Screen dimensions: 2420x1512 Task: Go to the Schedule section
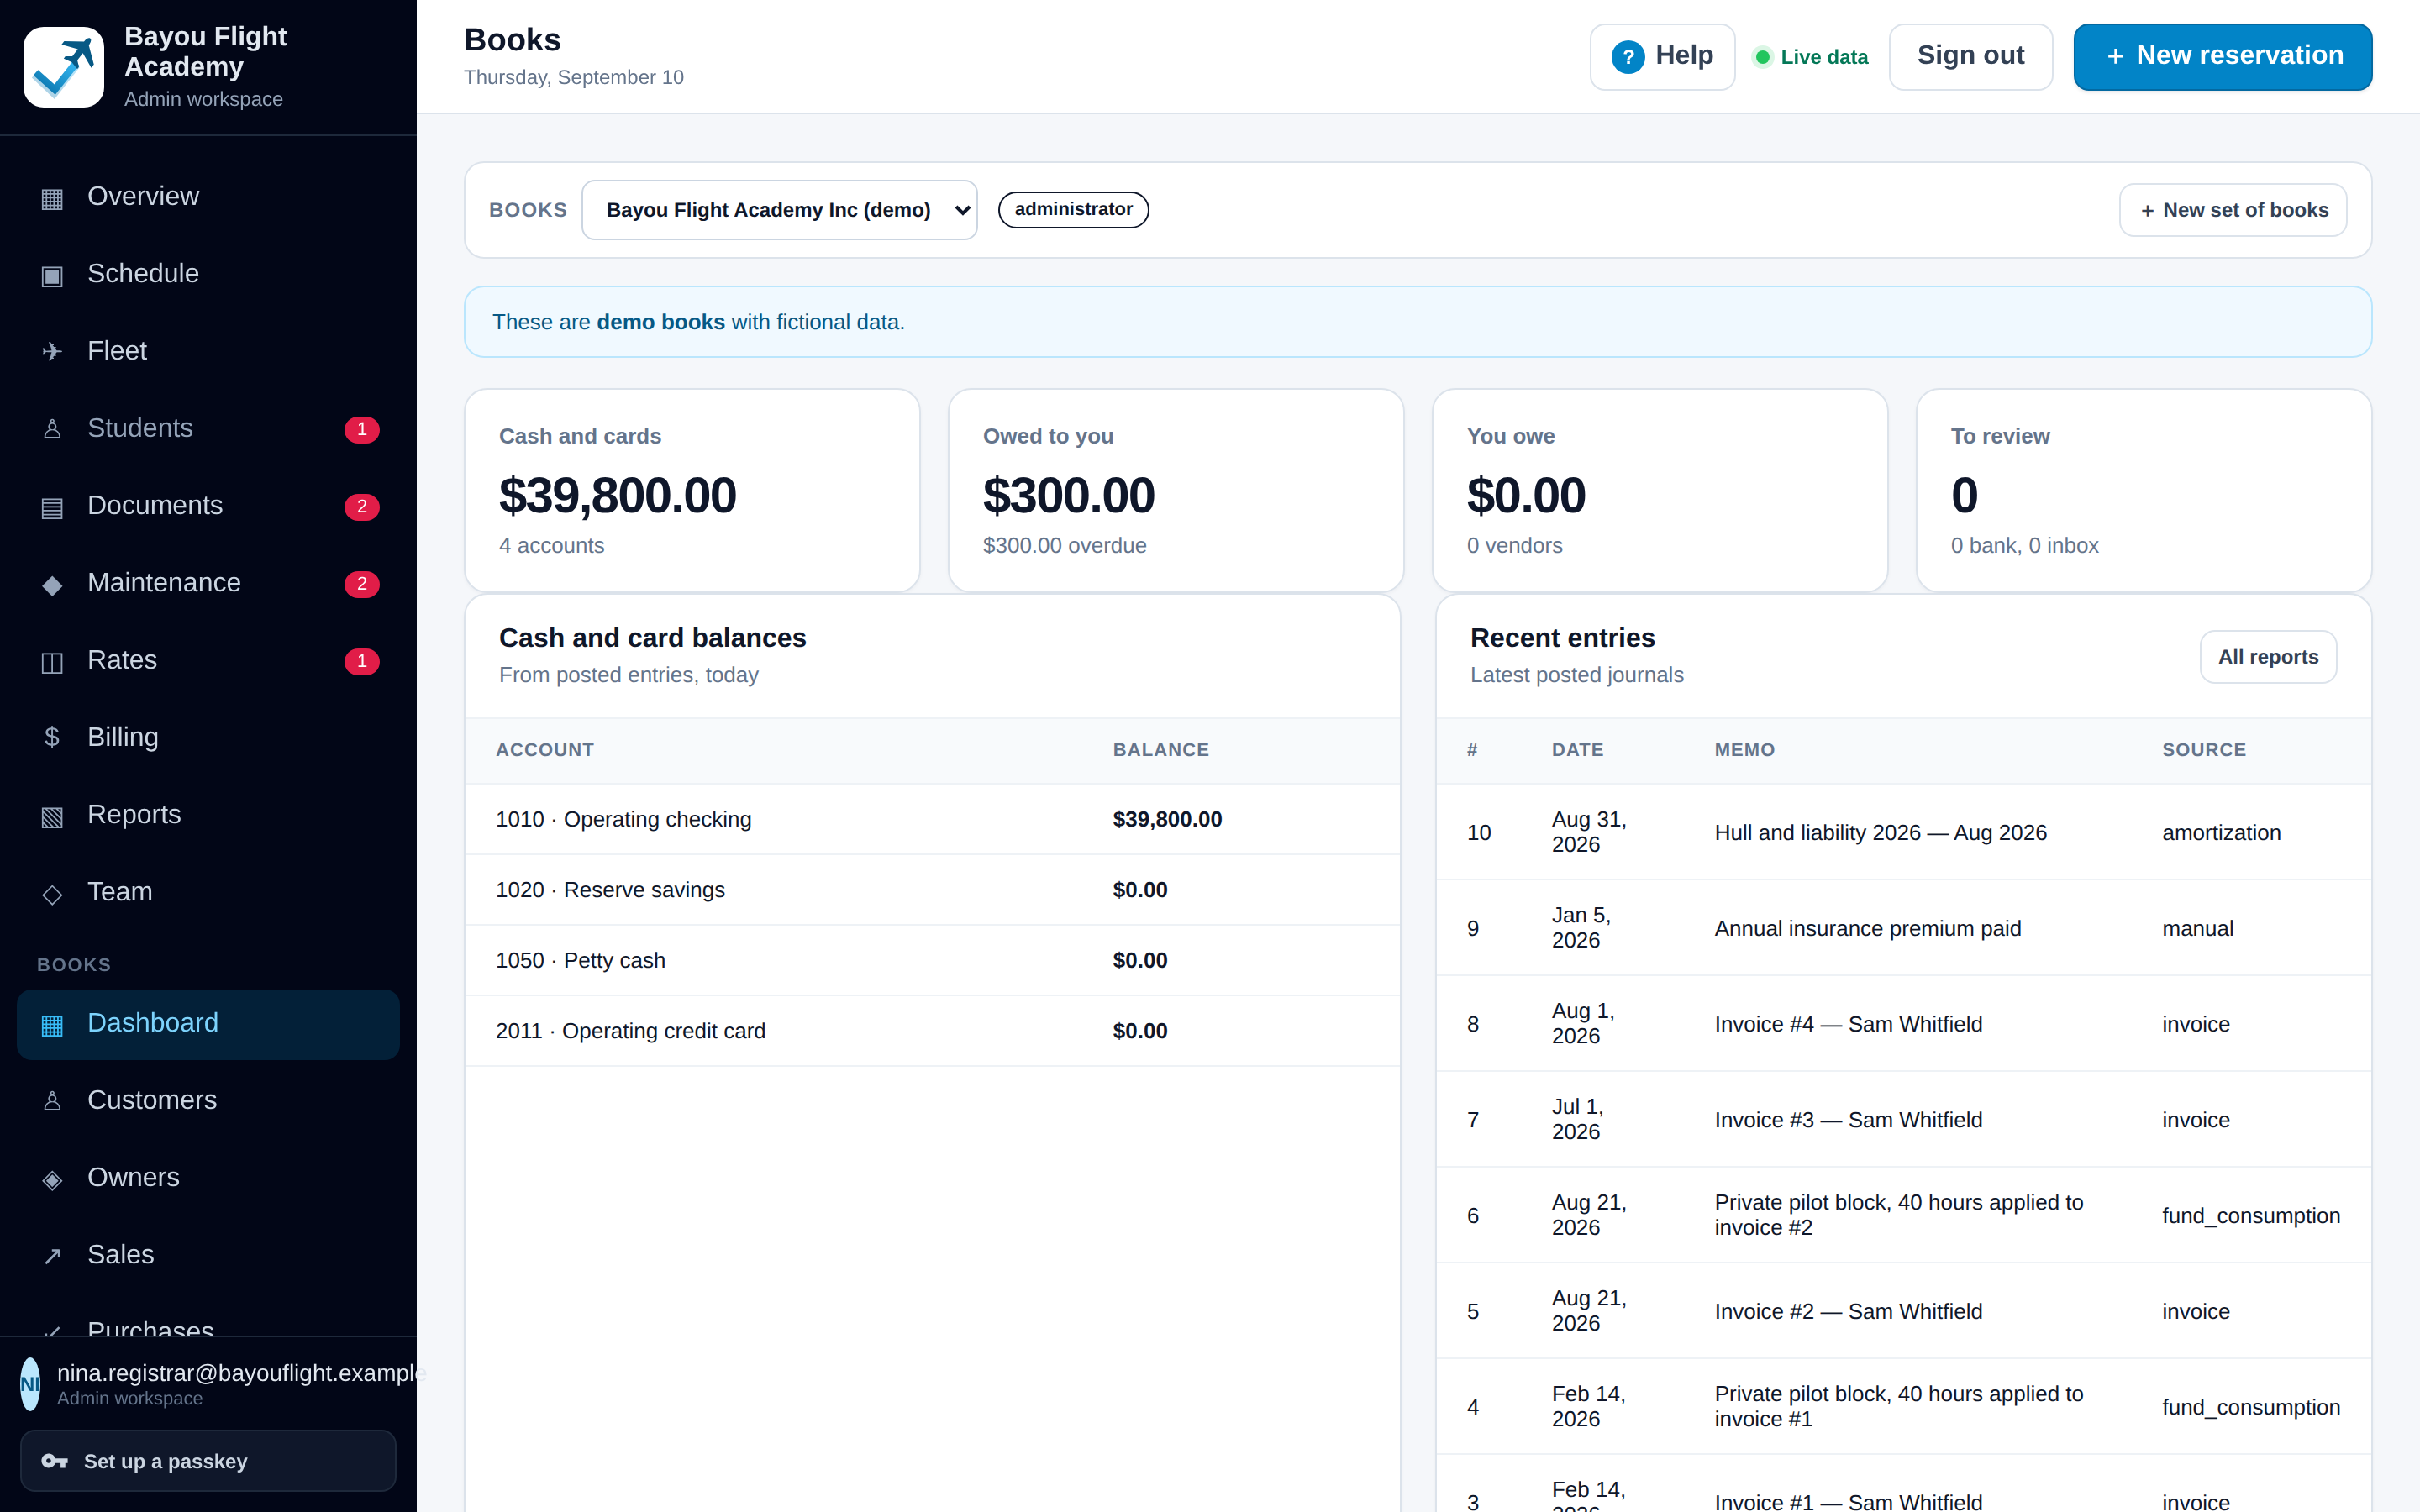(x=208, y=273)
